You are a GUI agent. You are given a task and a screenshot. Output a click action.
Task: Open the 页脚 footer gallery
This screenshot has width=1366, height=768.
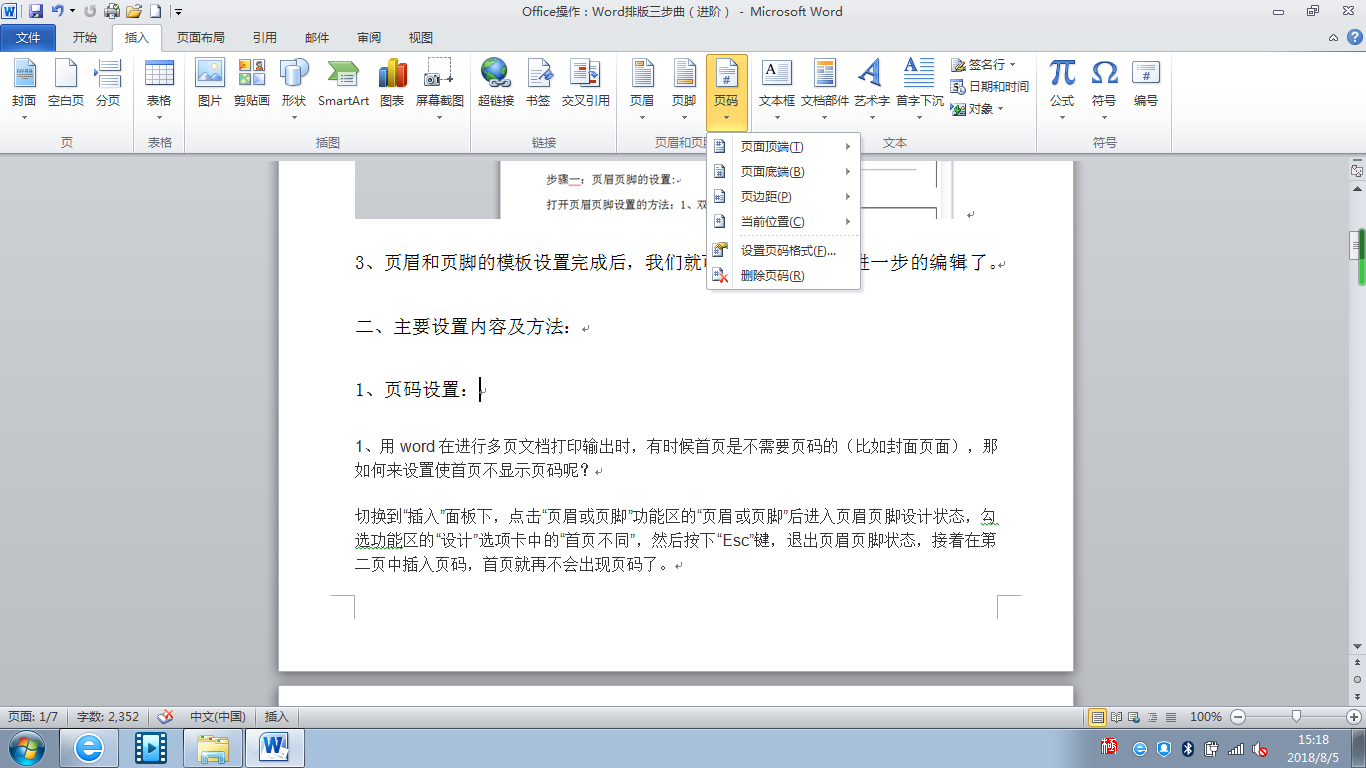coord(684,90)
